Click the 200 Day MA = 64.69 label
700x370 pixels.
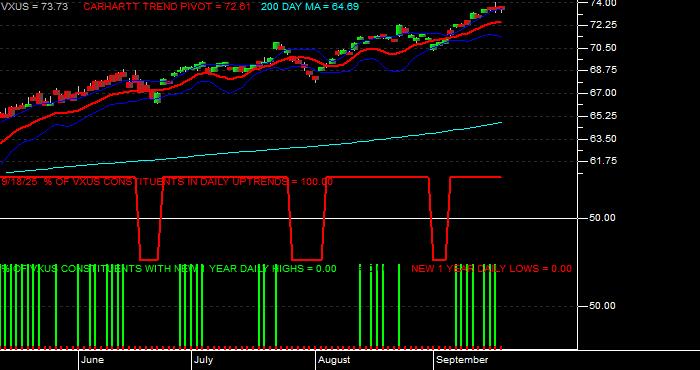(310, 7)
